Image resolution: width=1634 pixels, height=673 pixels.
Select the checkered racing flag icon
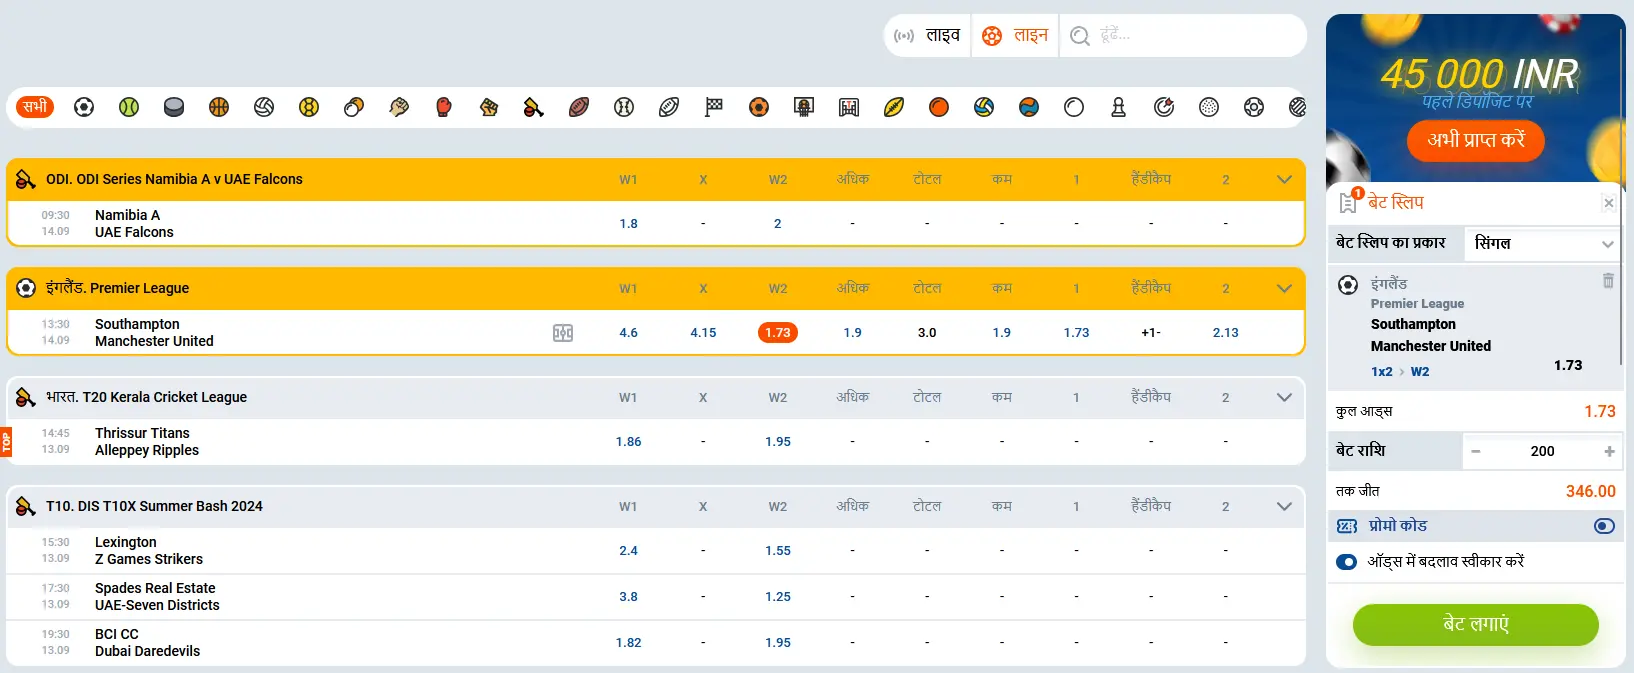[x=714, y=107]
